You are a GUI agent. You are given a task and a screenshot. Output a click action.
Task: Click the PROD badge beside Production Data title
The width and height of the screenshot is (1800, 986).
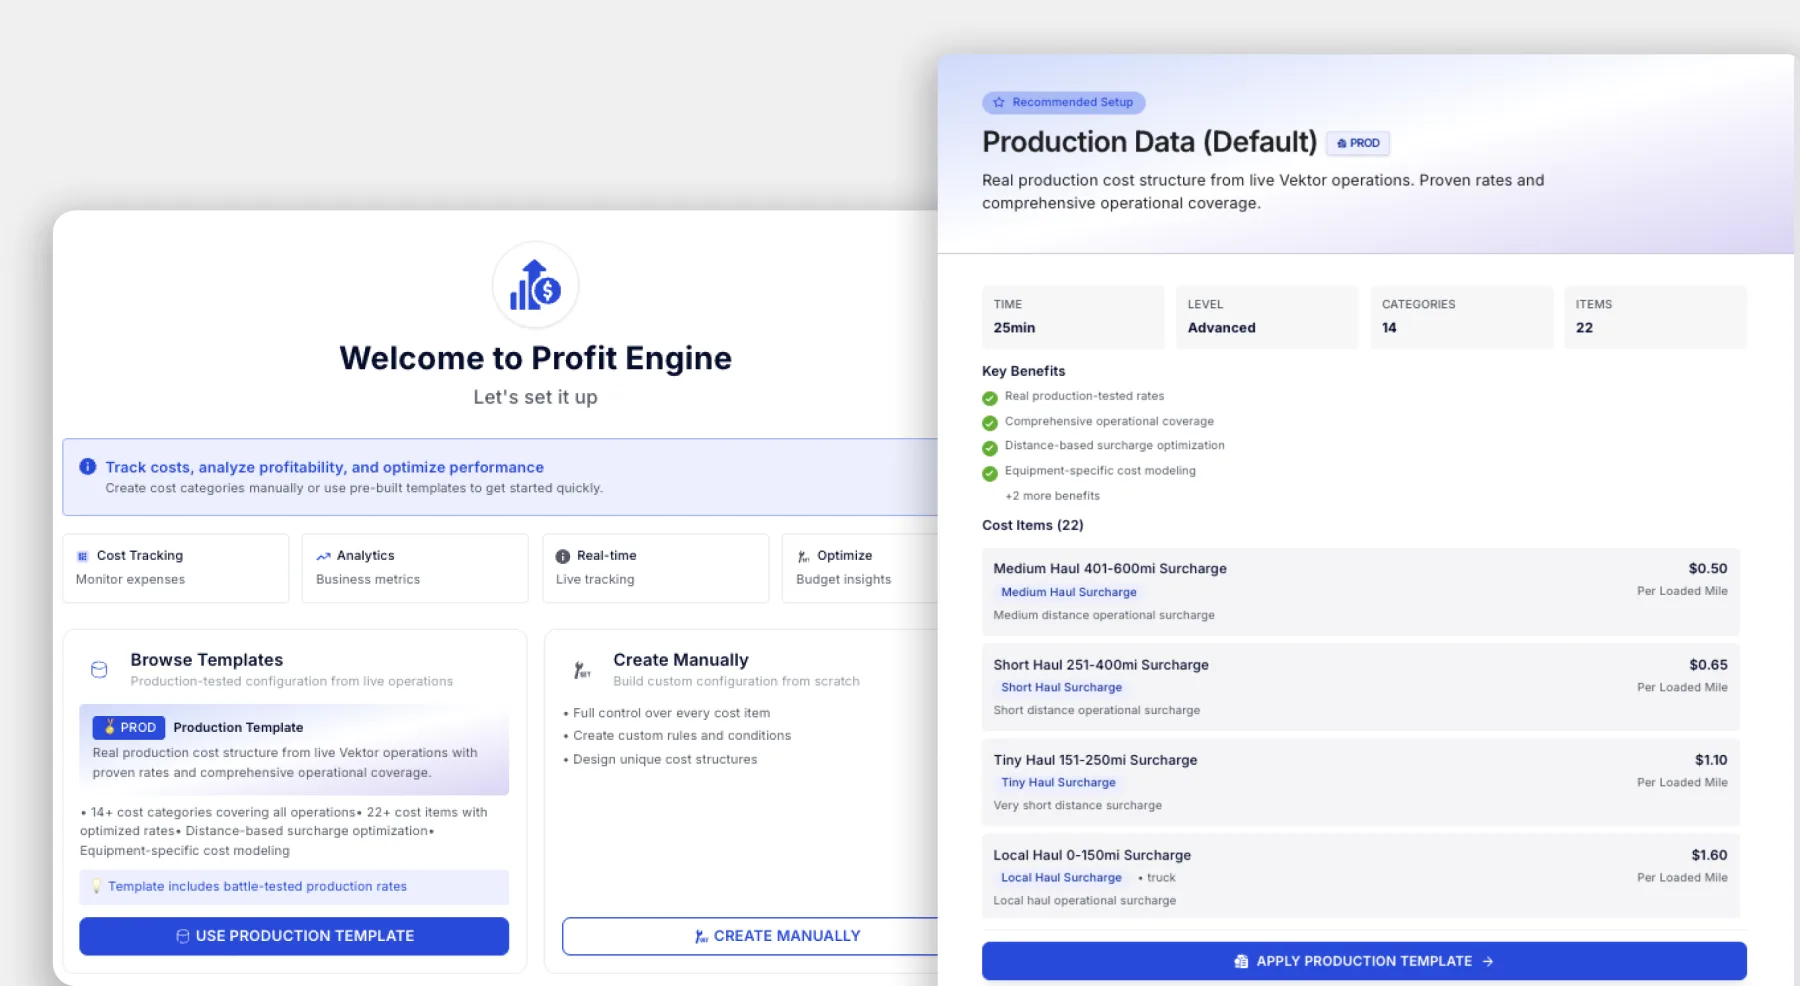pos(1358,143)
